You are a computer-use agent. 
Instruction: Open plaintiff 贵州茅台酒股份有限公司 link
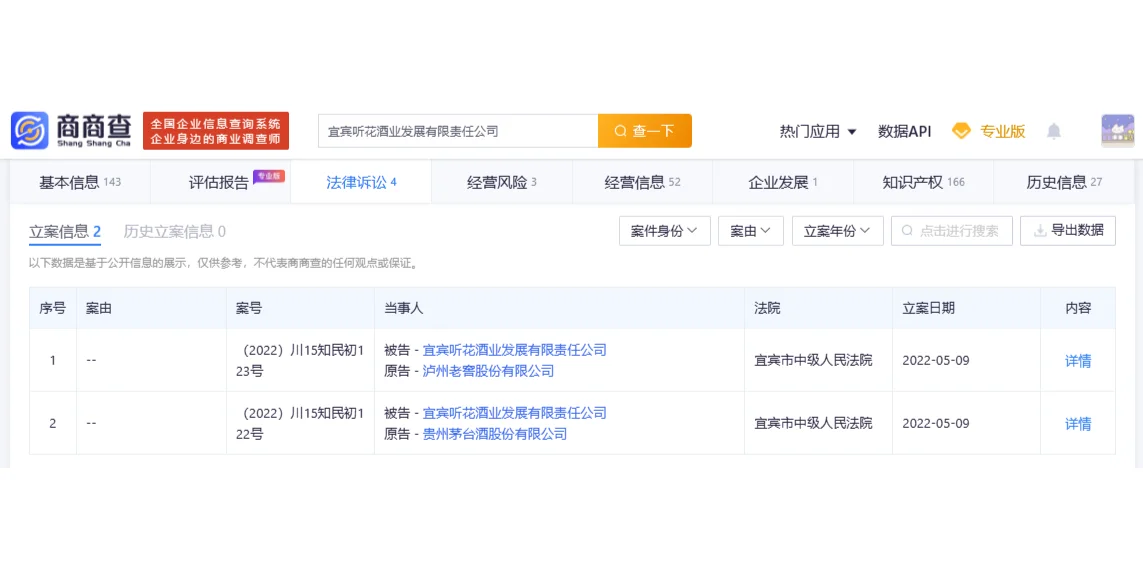tap(495, 435)
